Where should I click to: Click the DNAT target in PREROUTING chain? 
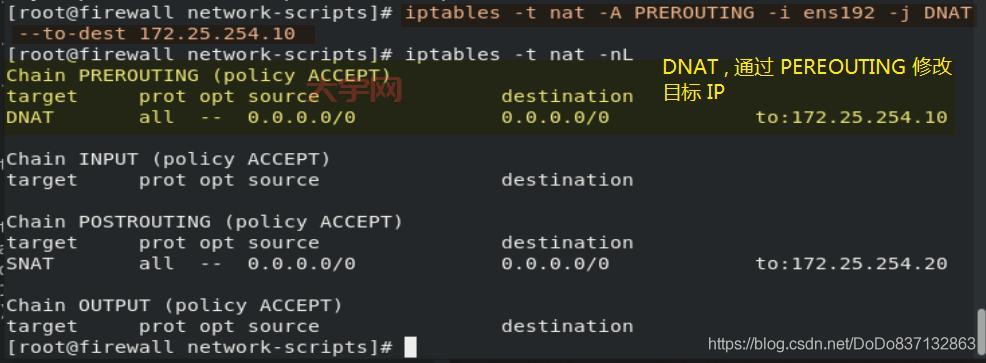coord(30,117)
